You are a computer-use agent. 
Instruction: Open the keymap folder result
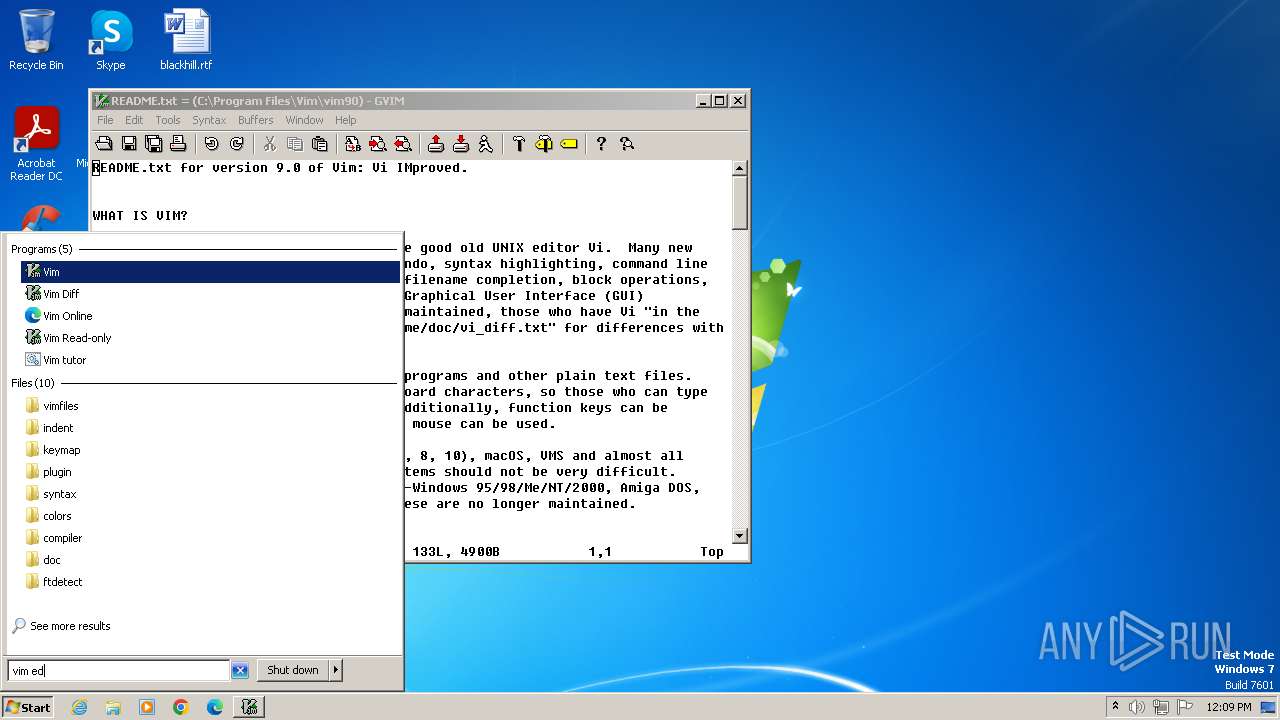(210, 450)
